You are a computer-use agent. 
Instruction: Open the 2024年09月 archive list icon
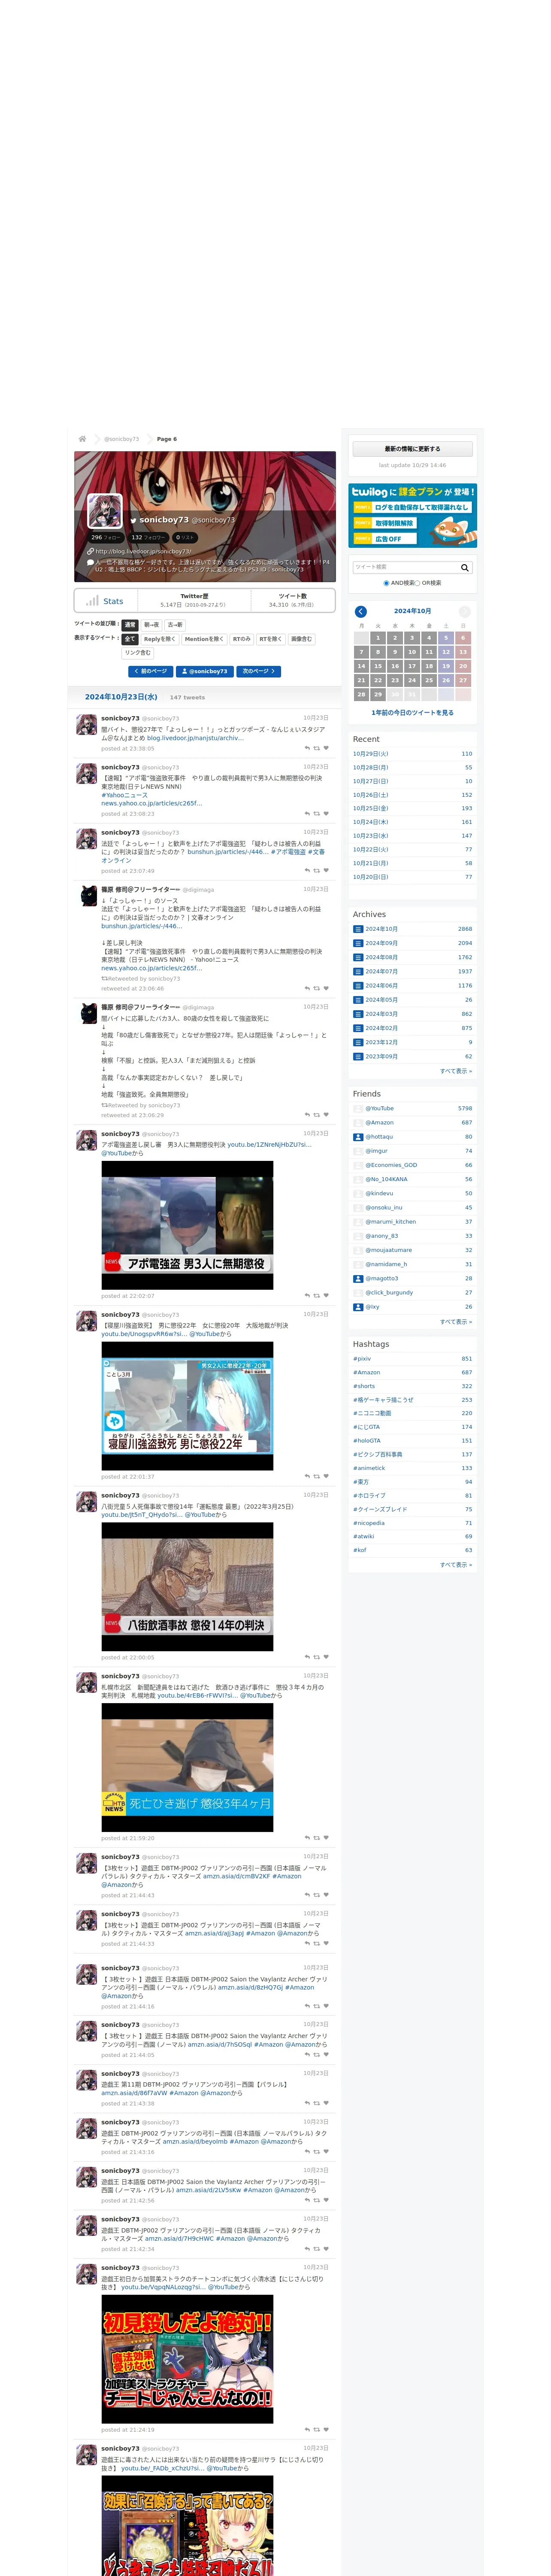pos(358,943)
